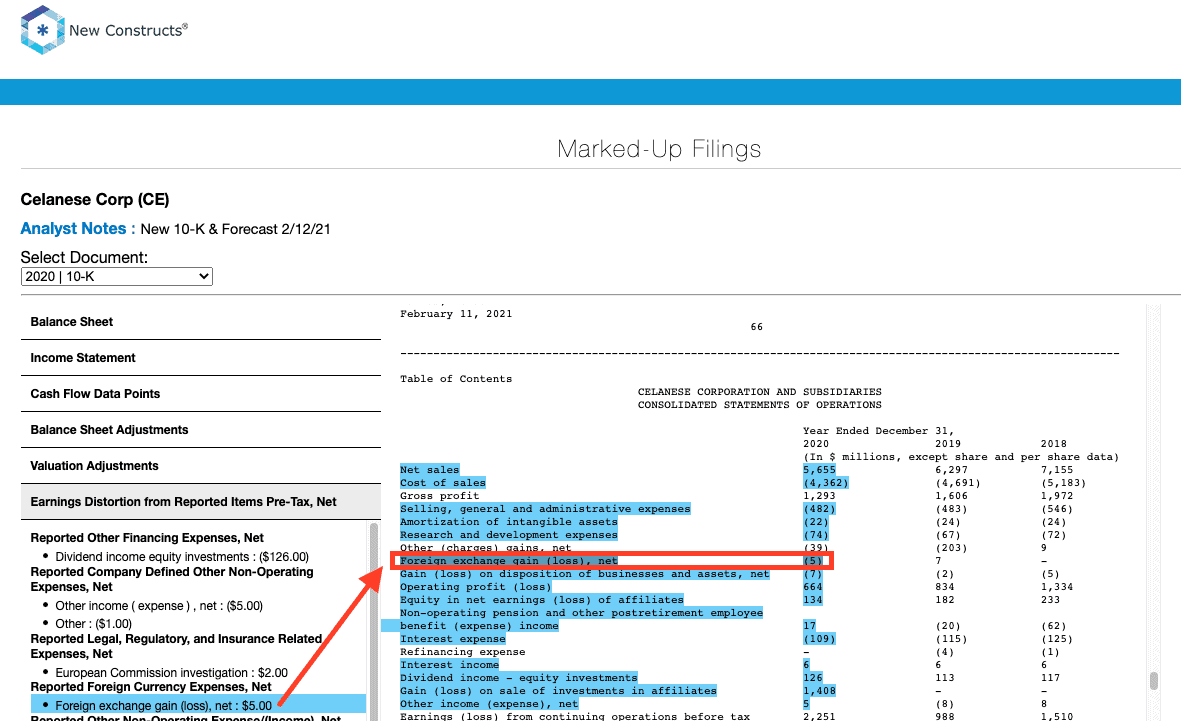Screen dimensions: 1181x721
Task: Expand the Cash Flow Data Points section
Action: click(200, 394)
